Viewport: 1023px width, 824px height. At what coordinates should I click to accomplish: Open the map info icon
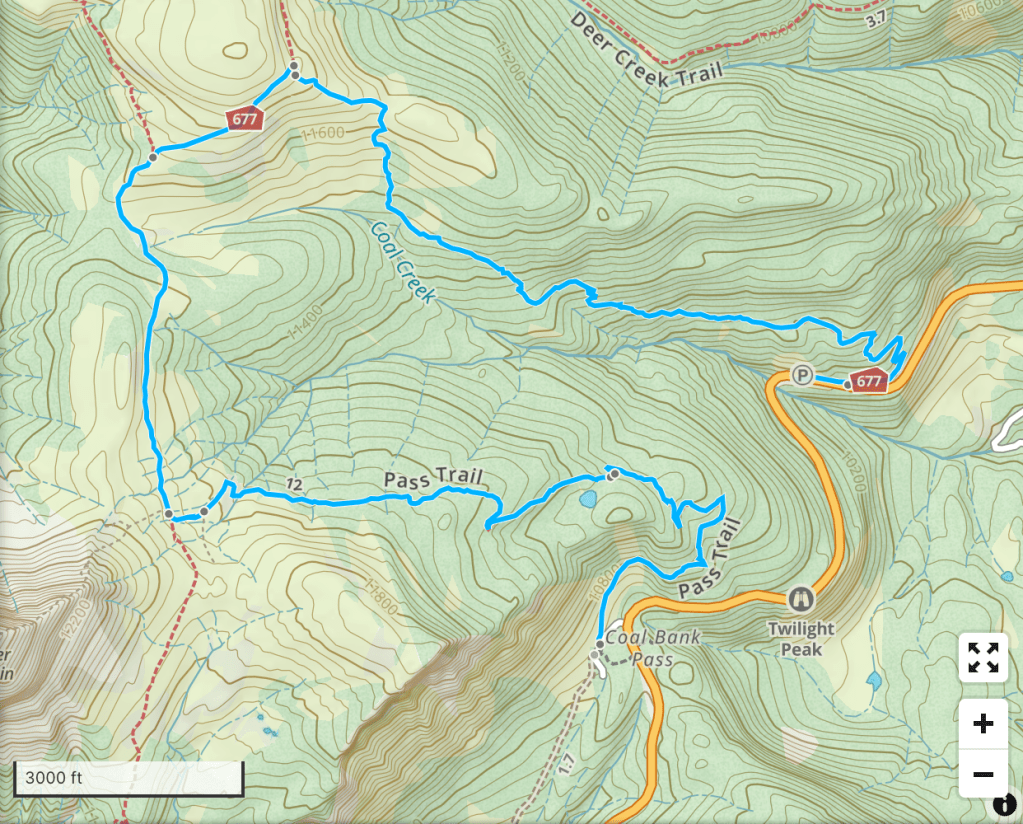(1005, 804)
